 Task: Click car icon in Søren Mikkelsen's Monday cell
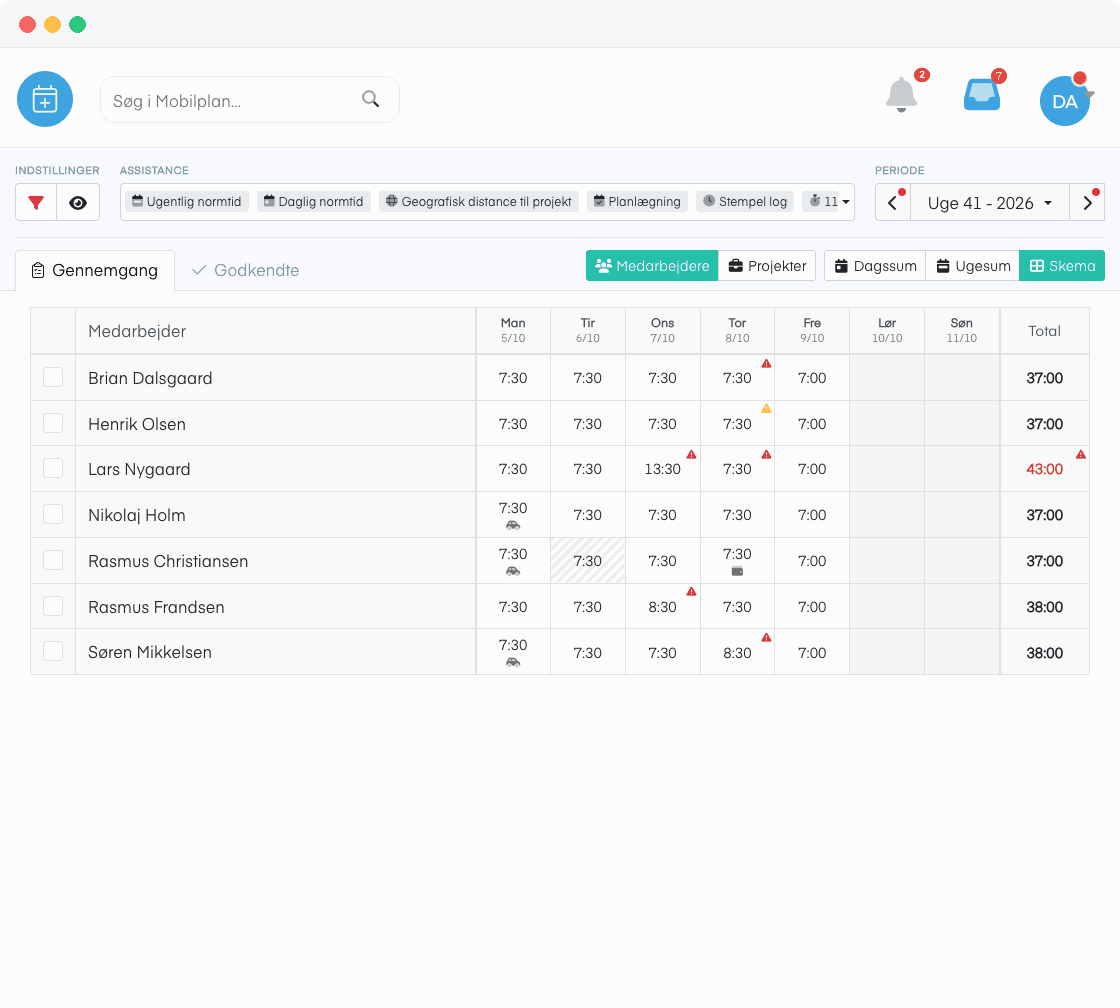tap(513, 662)
